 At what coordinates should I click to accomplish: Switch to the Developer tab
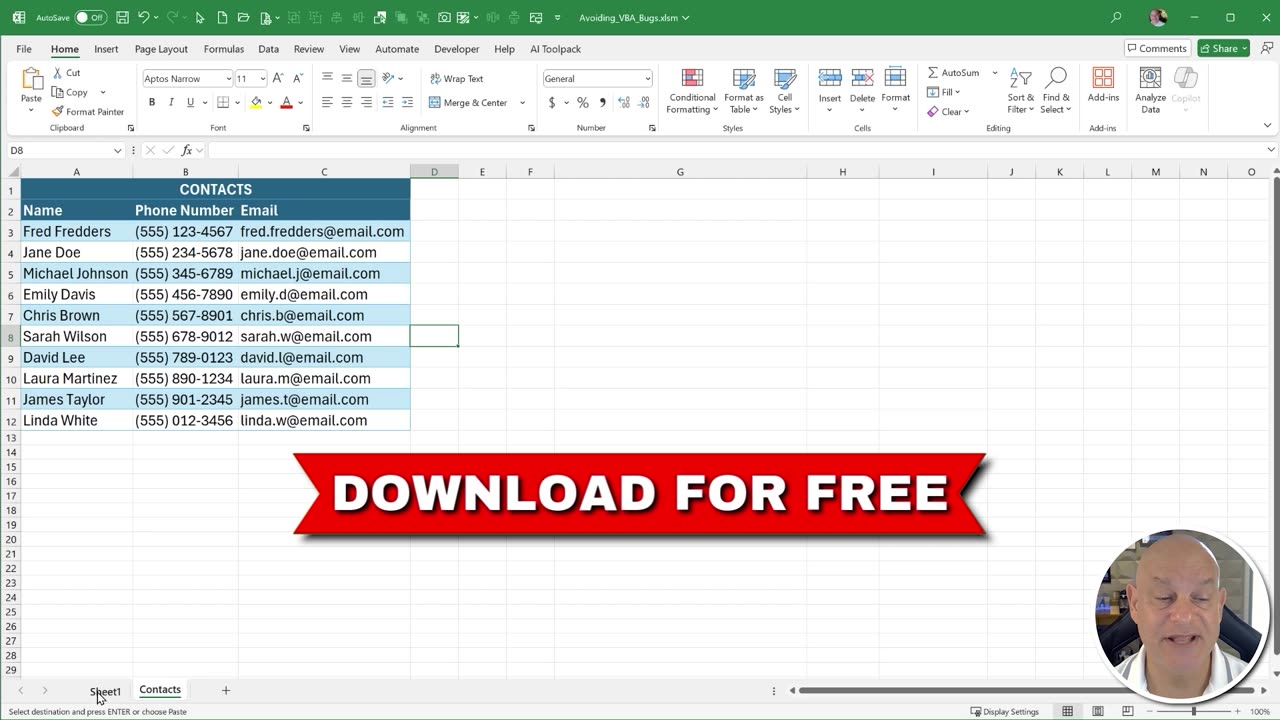pos(456,49)
